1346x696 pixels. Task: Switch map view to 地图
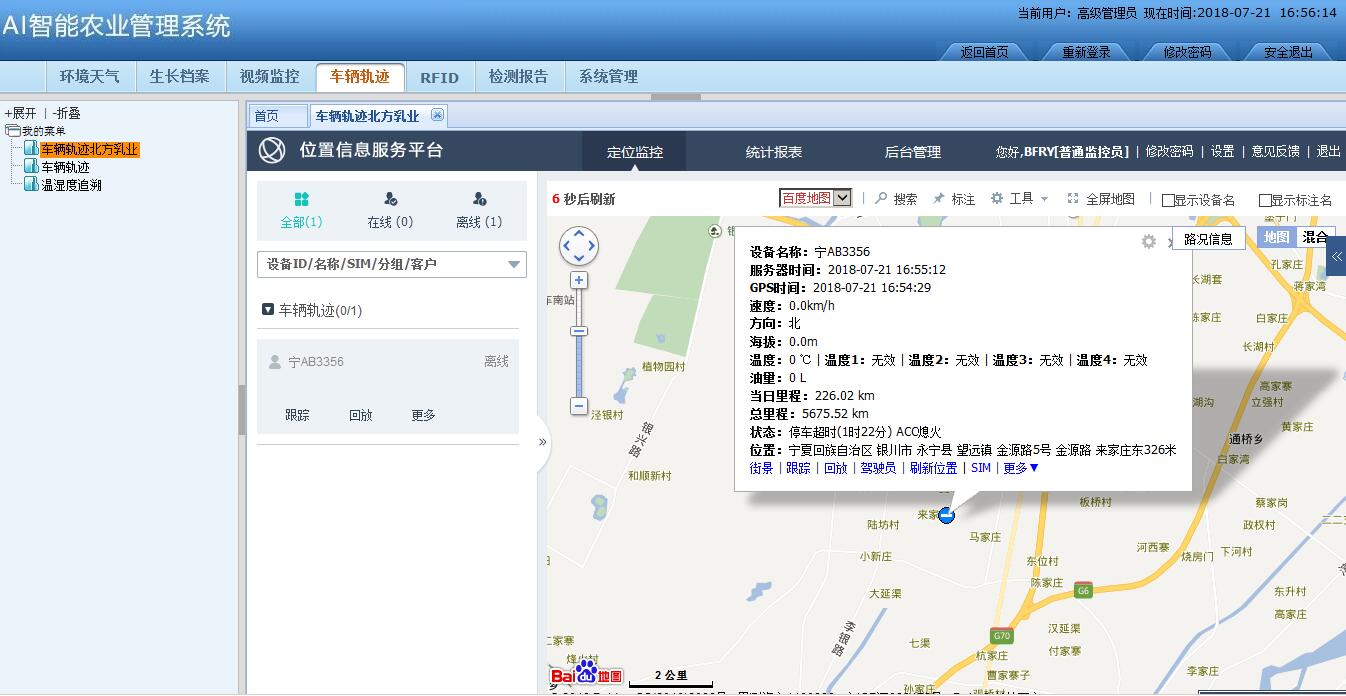point(1276,237)
